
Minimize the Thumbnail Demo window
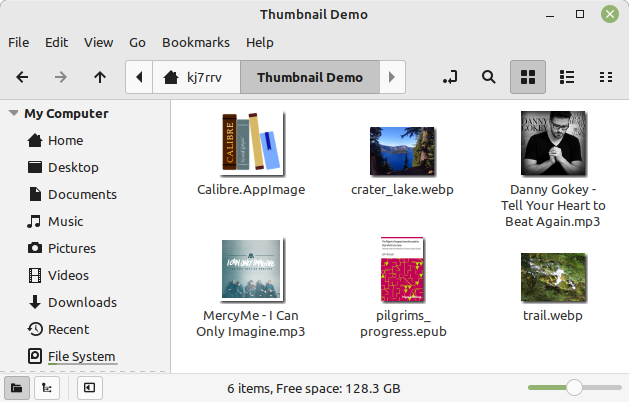click(550, 15)
